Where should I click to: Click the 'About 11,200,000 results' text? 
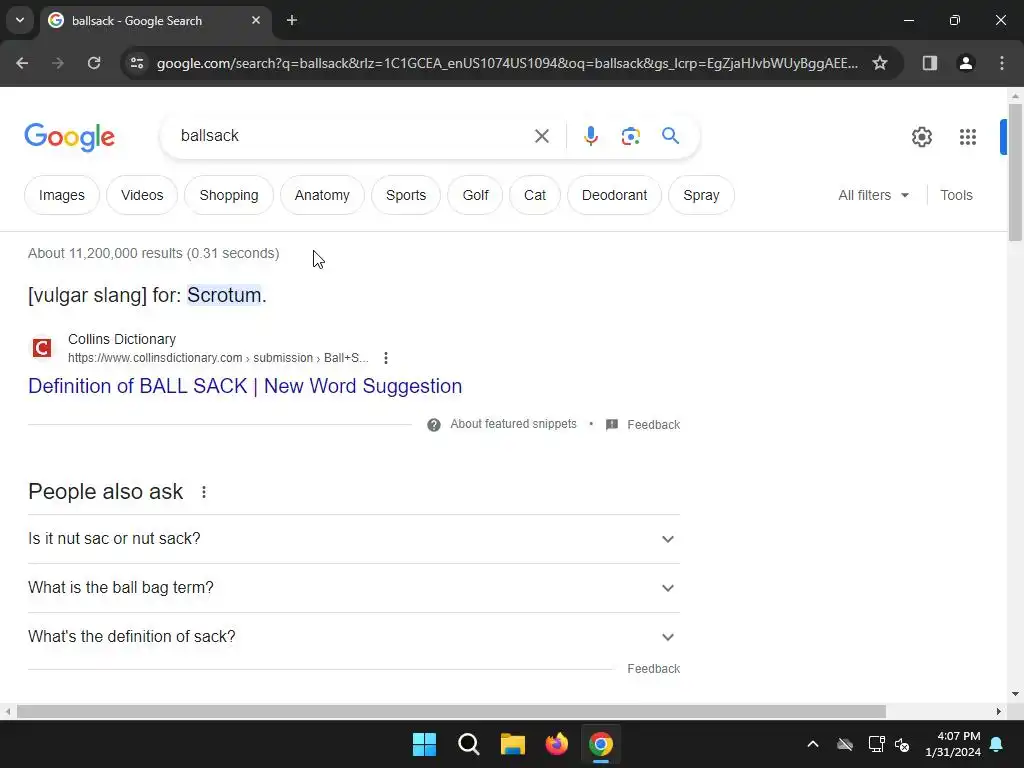[153, 253]
